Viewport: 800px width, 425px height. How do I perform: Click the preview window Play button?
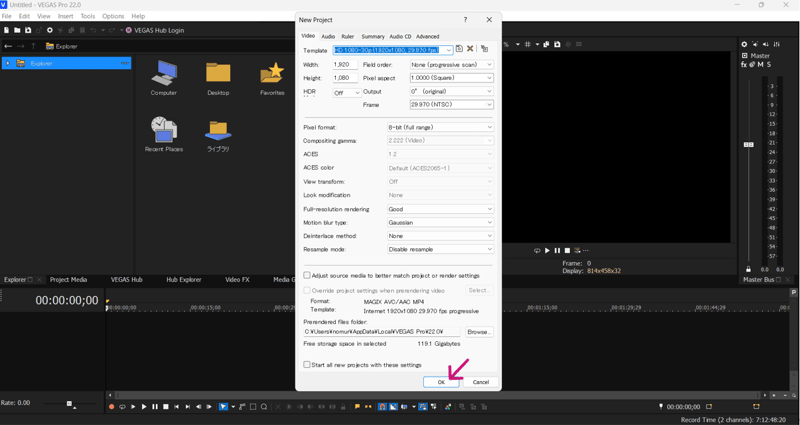click(x=547, y=251)
